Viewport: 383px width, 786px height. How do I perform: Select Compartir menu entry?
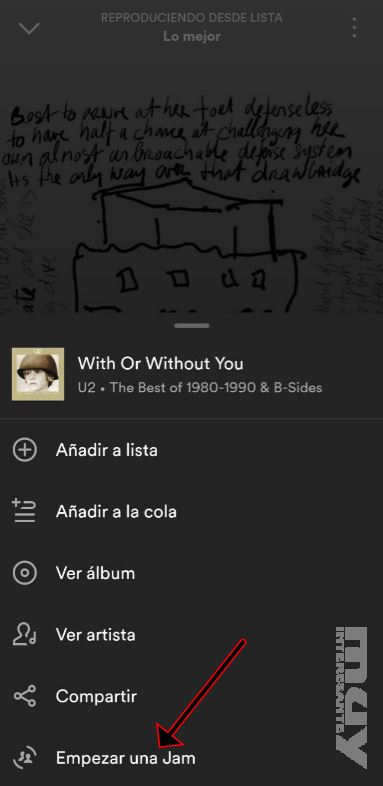click(x=192, y=696)
